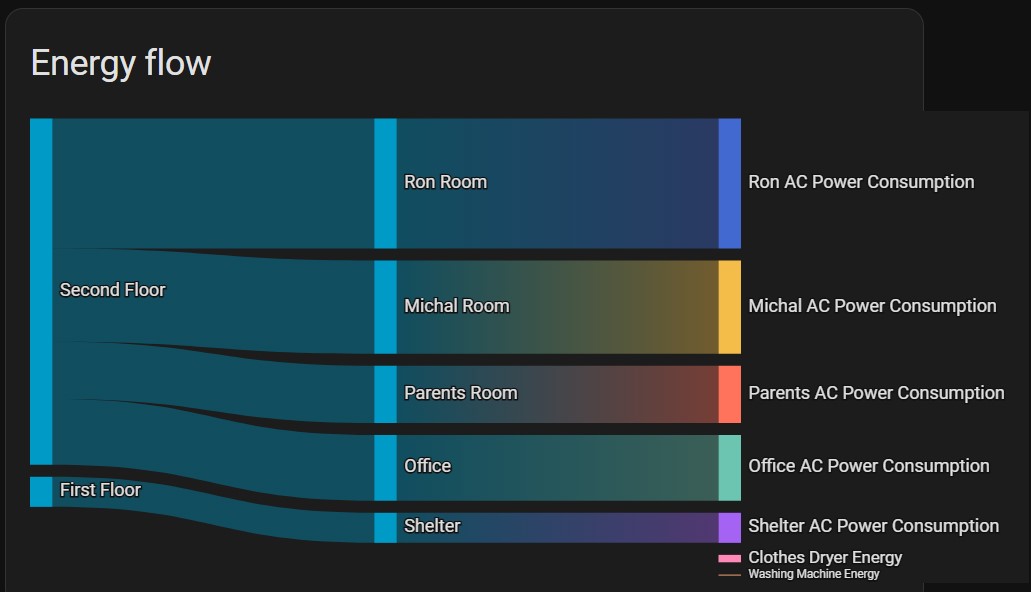Click the Clothes Dryer Energy label
Viewport: 1031px width, 592px height.
coord(825,557)
